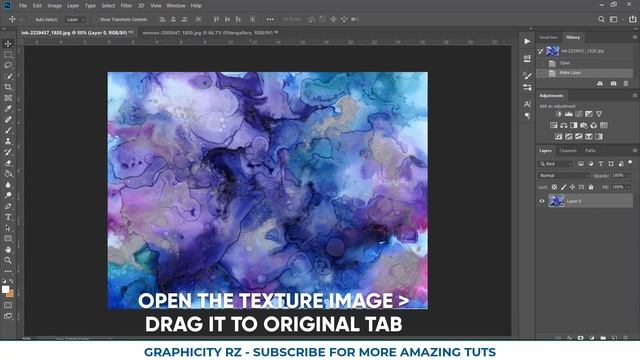The width and height of the screenshot is (640, 360).
Task: Open the File menu
Action: coord(23,6)
